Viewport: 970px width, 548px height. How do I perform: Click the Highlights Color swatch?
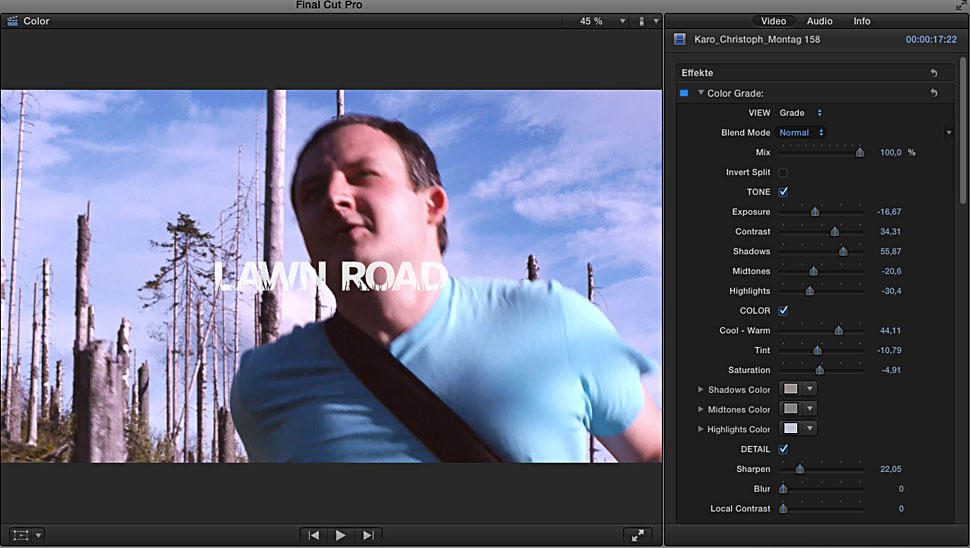(790, 429)
